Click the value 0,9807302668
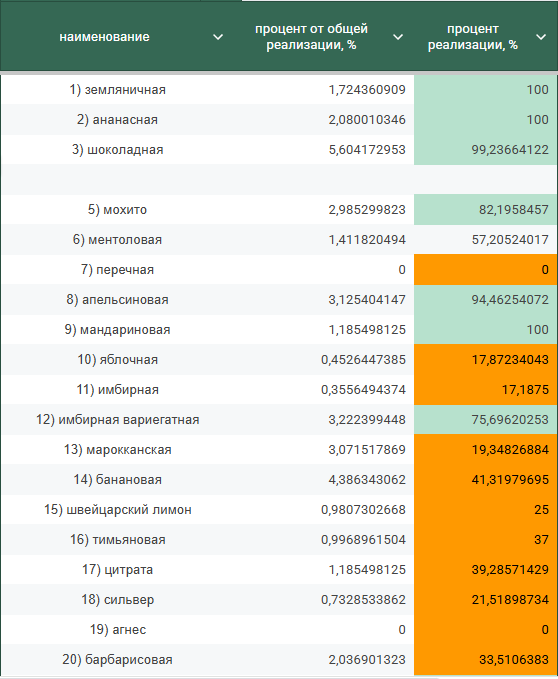This screenshot has height=679, width=558. pyautogui.click(x=363, y=510)
